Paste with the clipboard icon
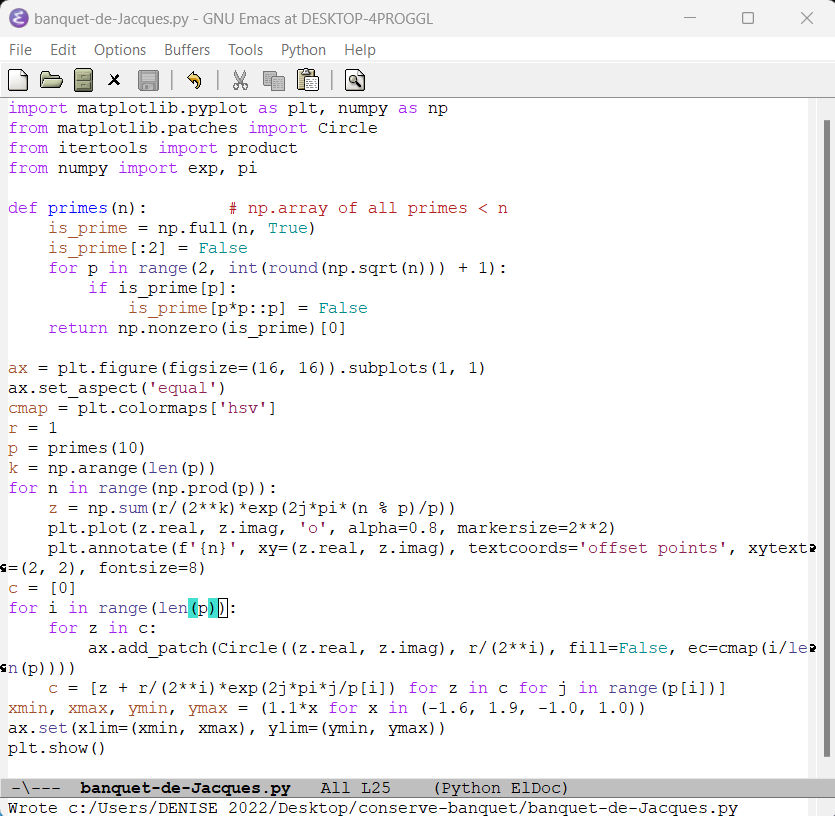Viewport: 835px width, 816px height. (307, 80)
